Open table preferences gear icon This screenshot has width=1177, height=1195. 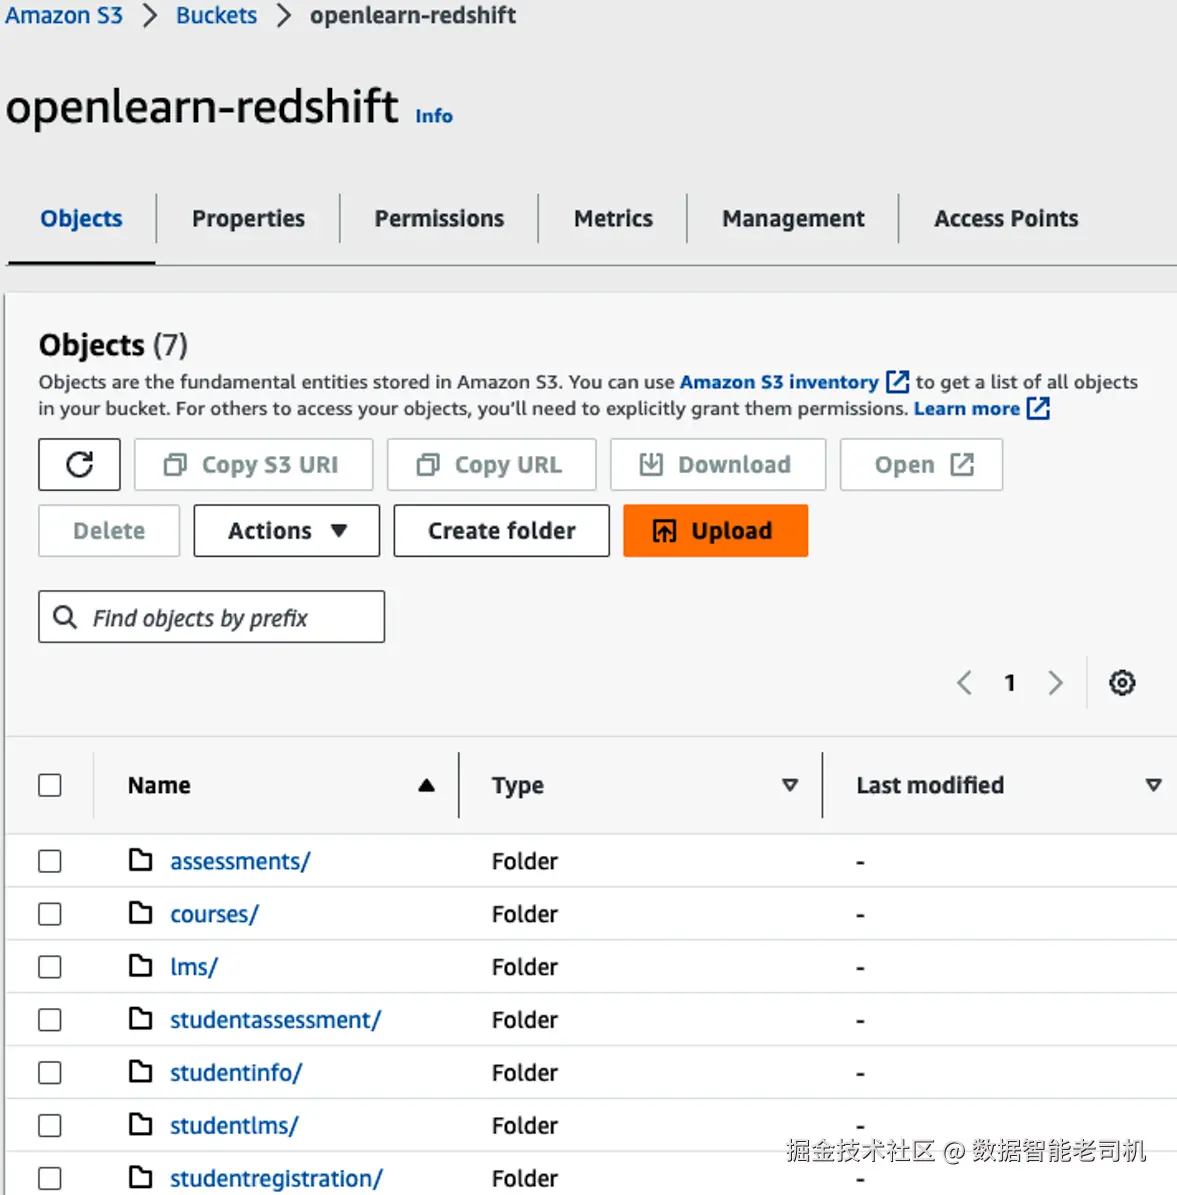click(x=1122, y=683)
